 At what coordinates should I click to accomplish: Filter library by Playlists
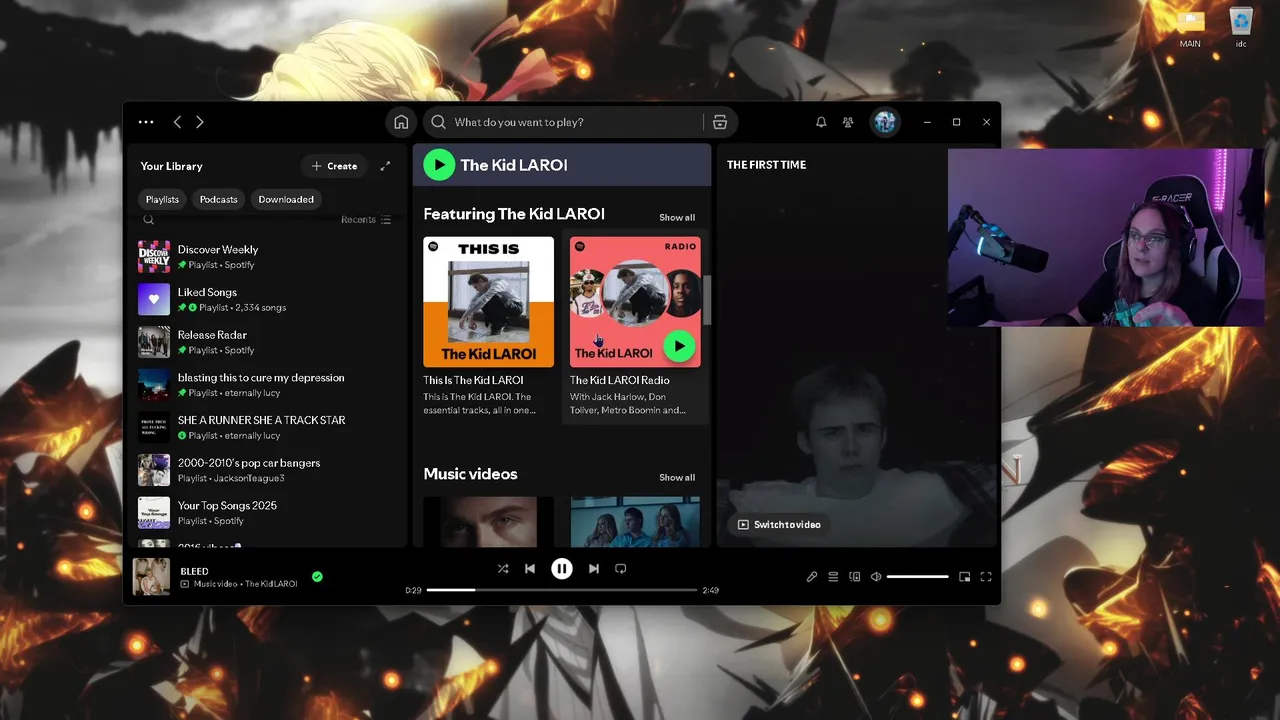[x=162, y=199]
